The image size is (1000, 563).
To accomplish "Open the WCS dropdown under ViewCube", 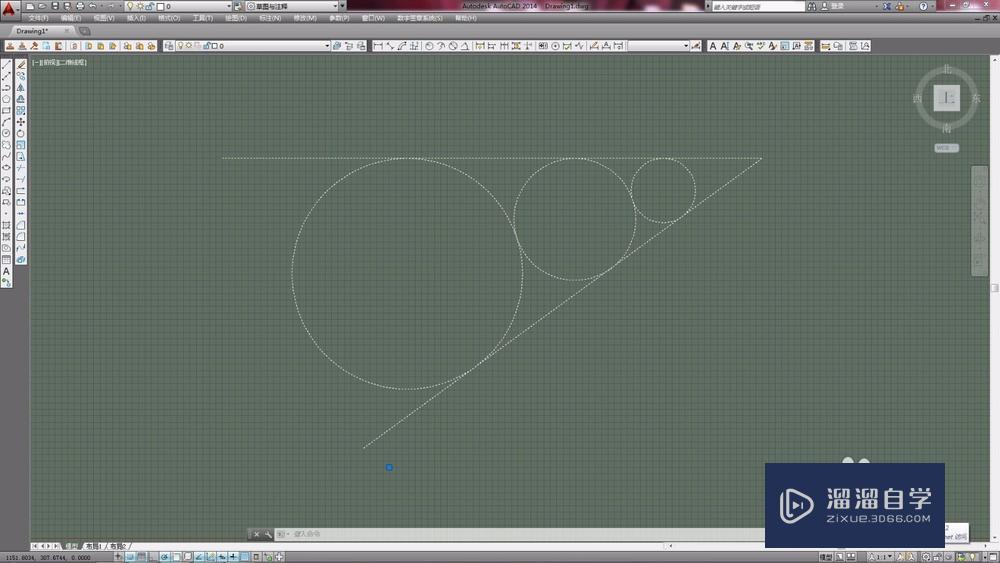I will [x=946, y=148].
